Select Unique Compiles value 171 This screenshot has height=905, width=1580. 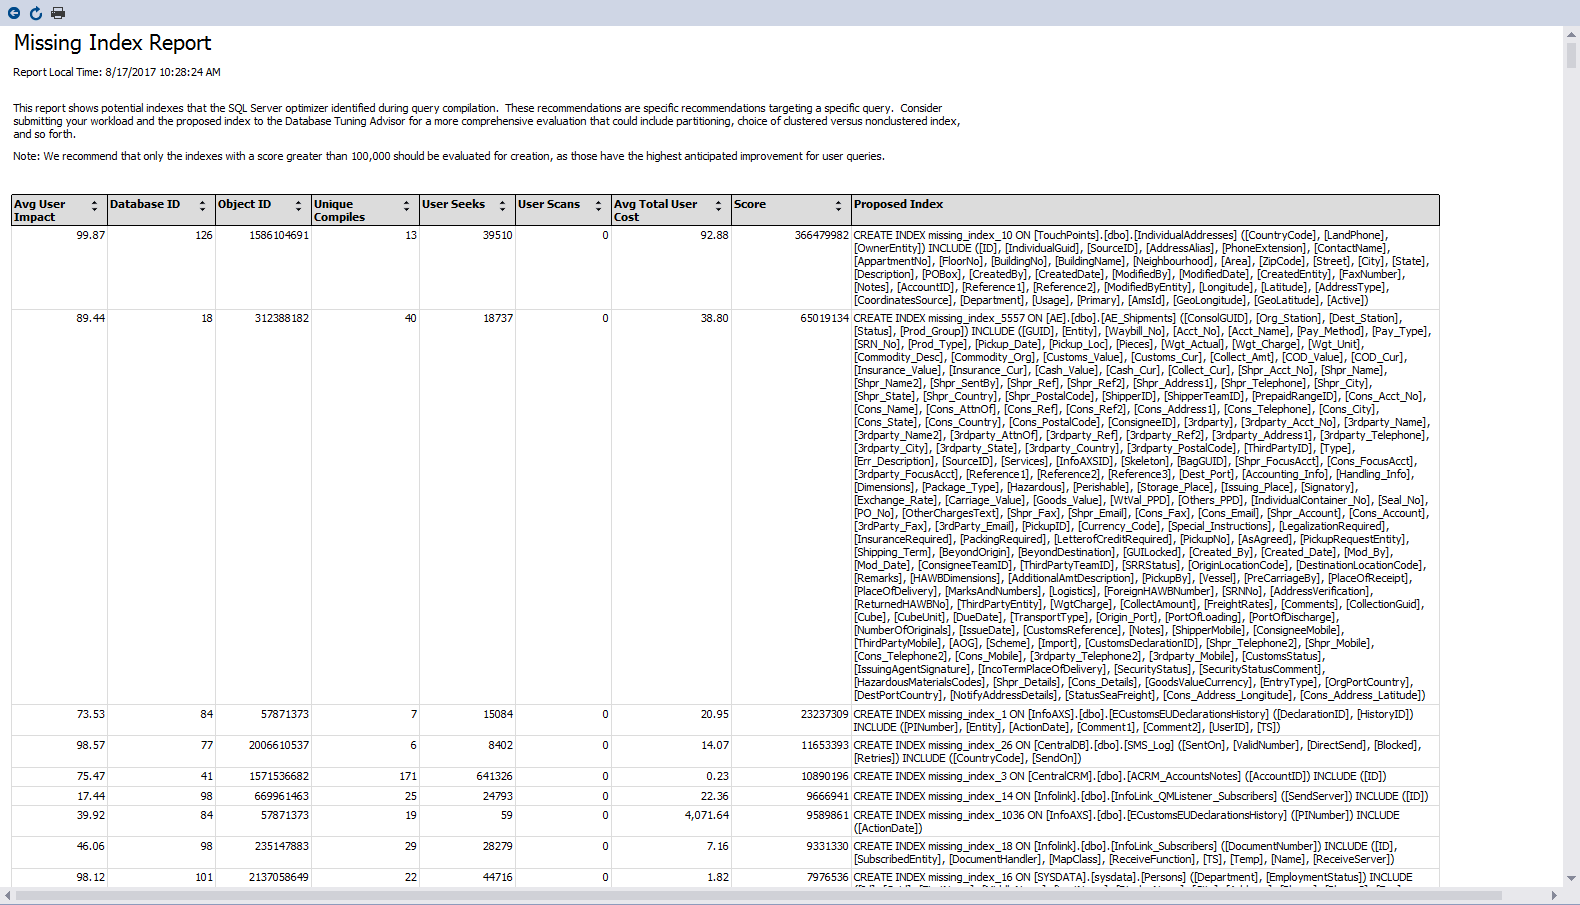tap(408, 776)
